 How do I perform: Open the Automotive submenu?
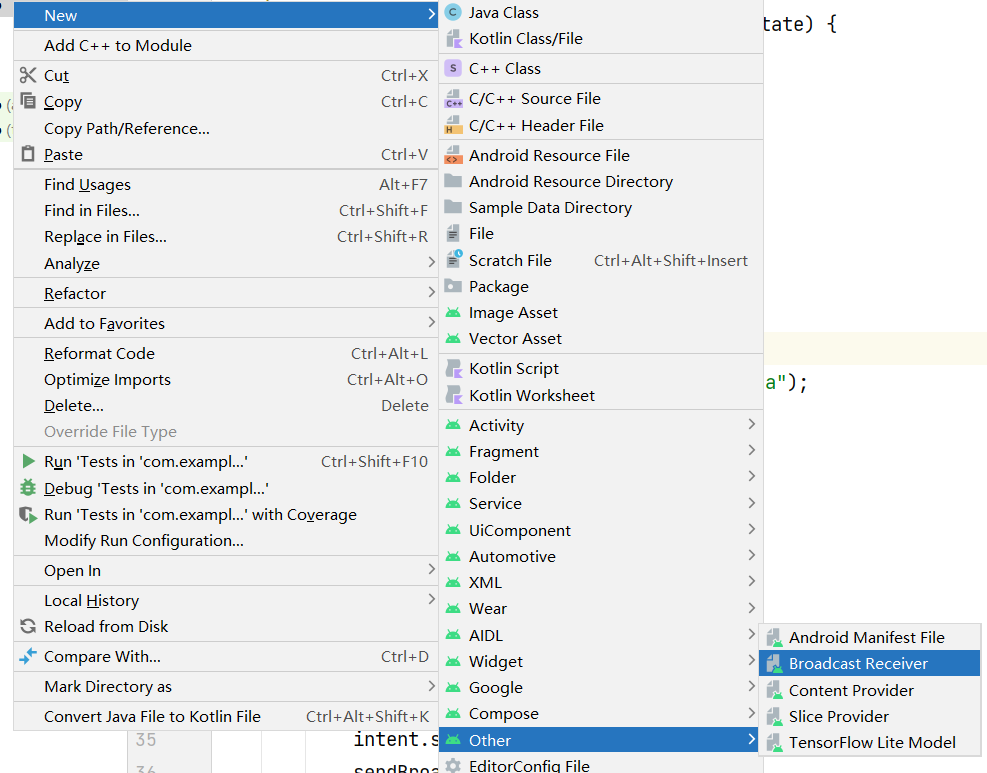pos(601,556)
